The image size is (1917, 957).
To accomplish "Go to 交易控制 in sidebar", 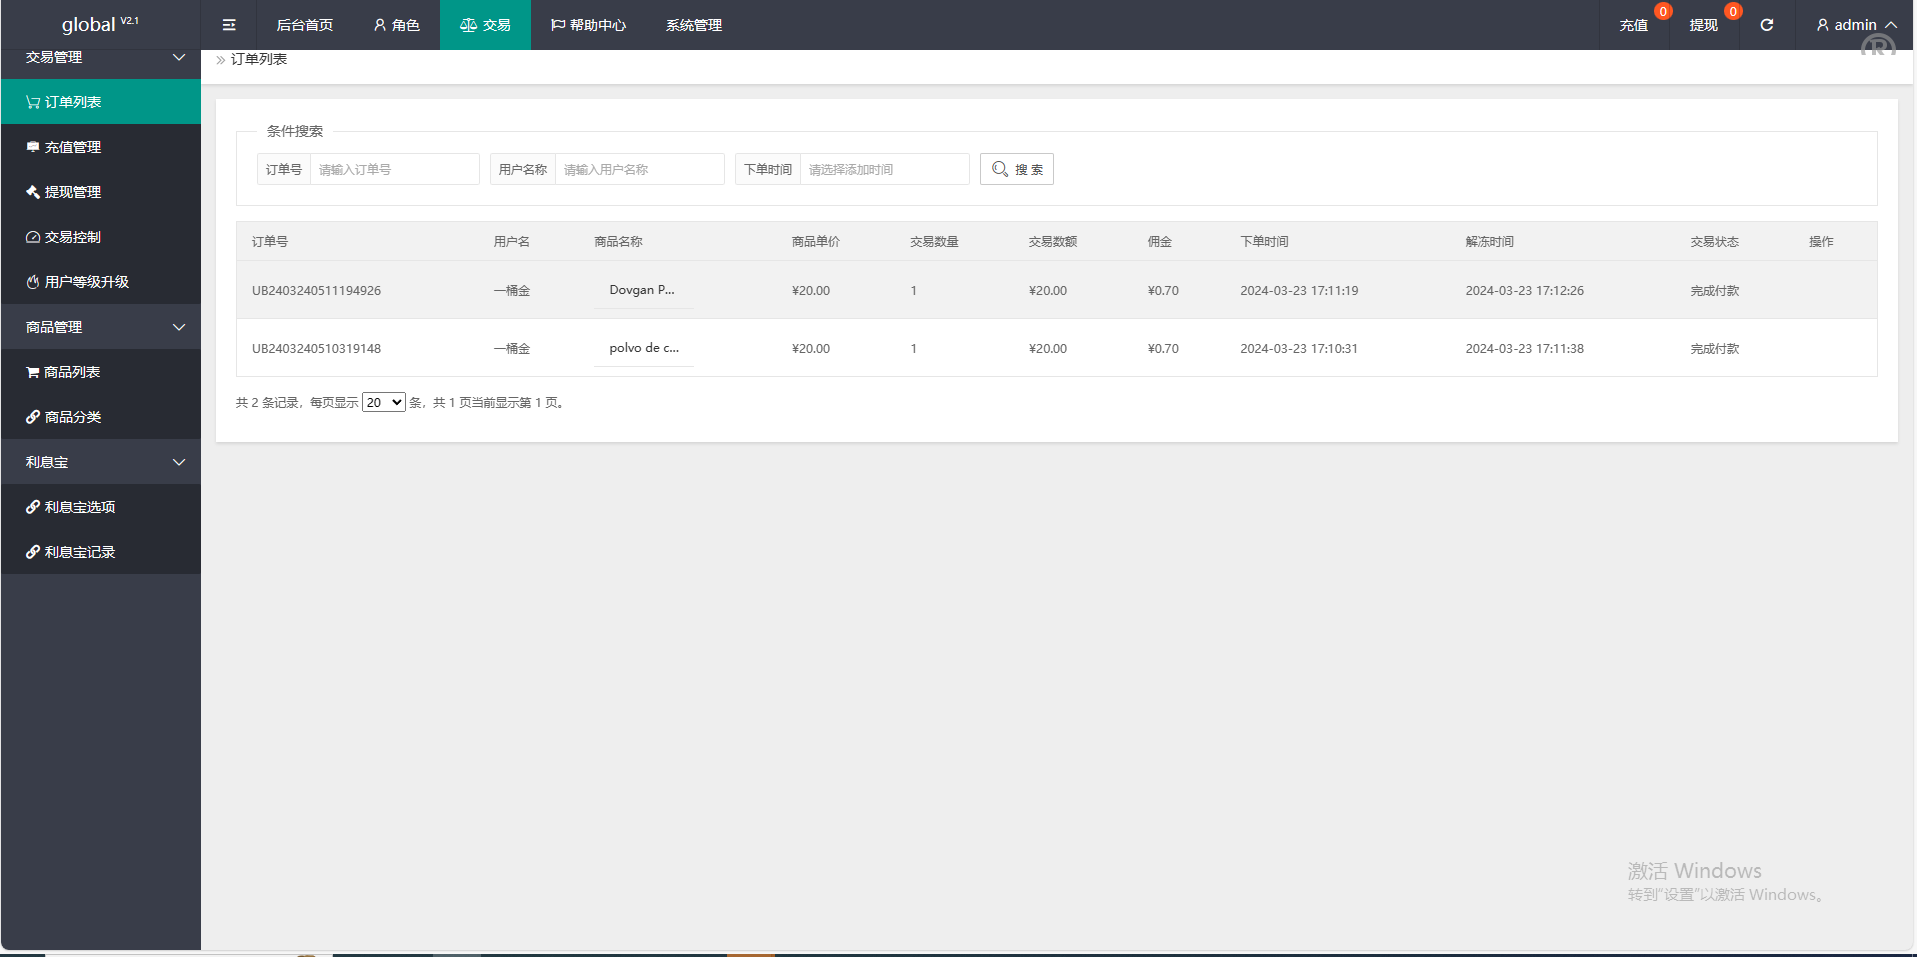I will pyautogui.click(x=73, y=237).
